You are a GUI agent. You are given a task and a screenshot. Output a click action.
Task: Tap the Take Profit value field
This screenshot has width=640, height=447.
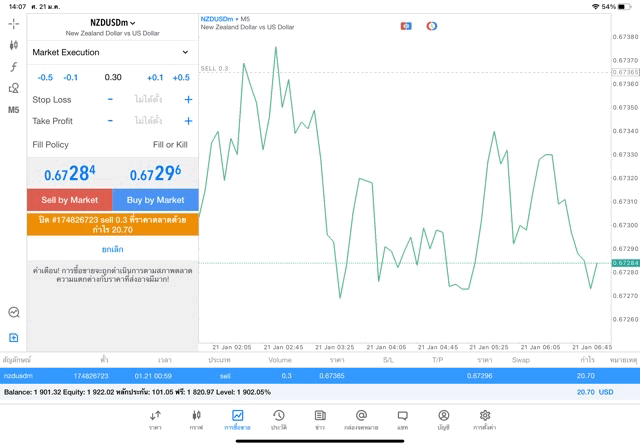point(148,121)
